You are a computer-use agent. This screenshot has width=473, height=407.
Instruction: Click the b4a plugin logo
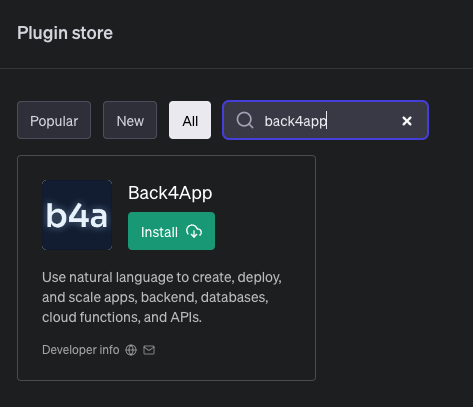pos(77,215)
